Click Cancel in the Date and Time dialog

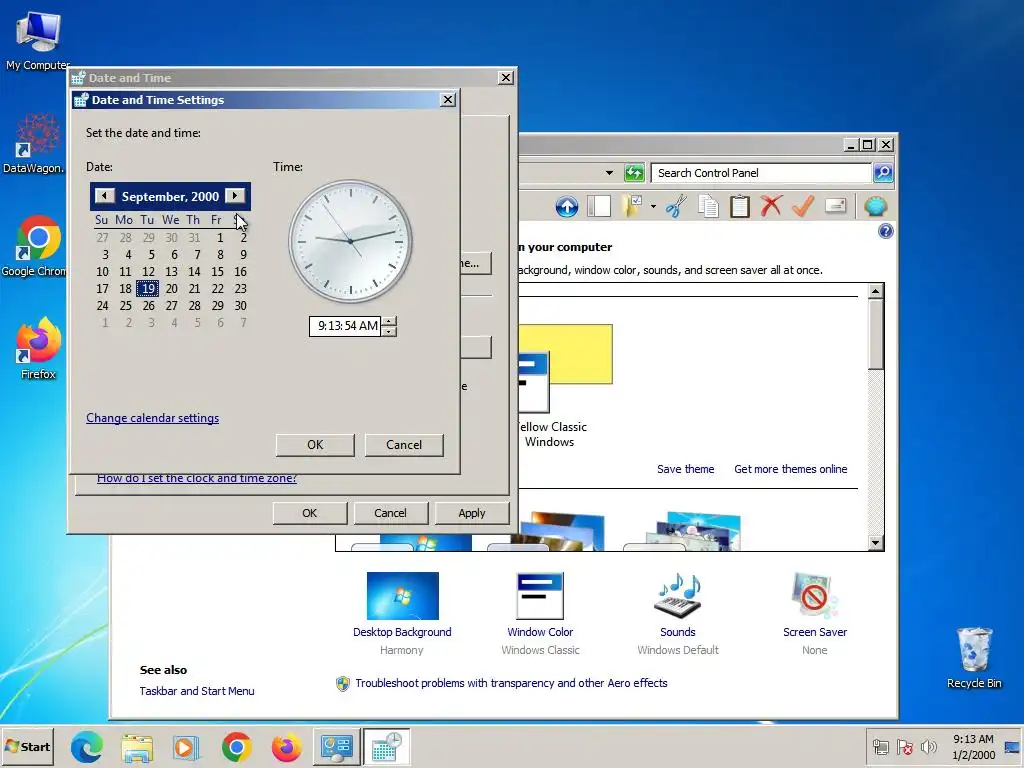(x=390, y=513)
